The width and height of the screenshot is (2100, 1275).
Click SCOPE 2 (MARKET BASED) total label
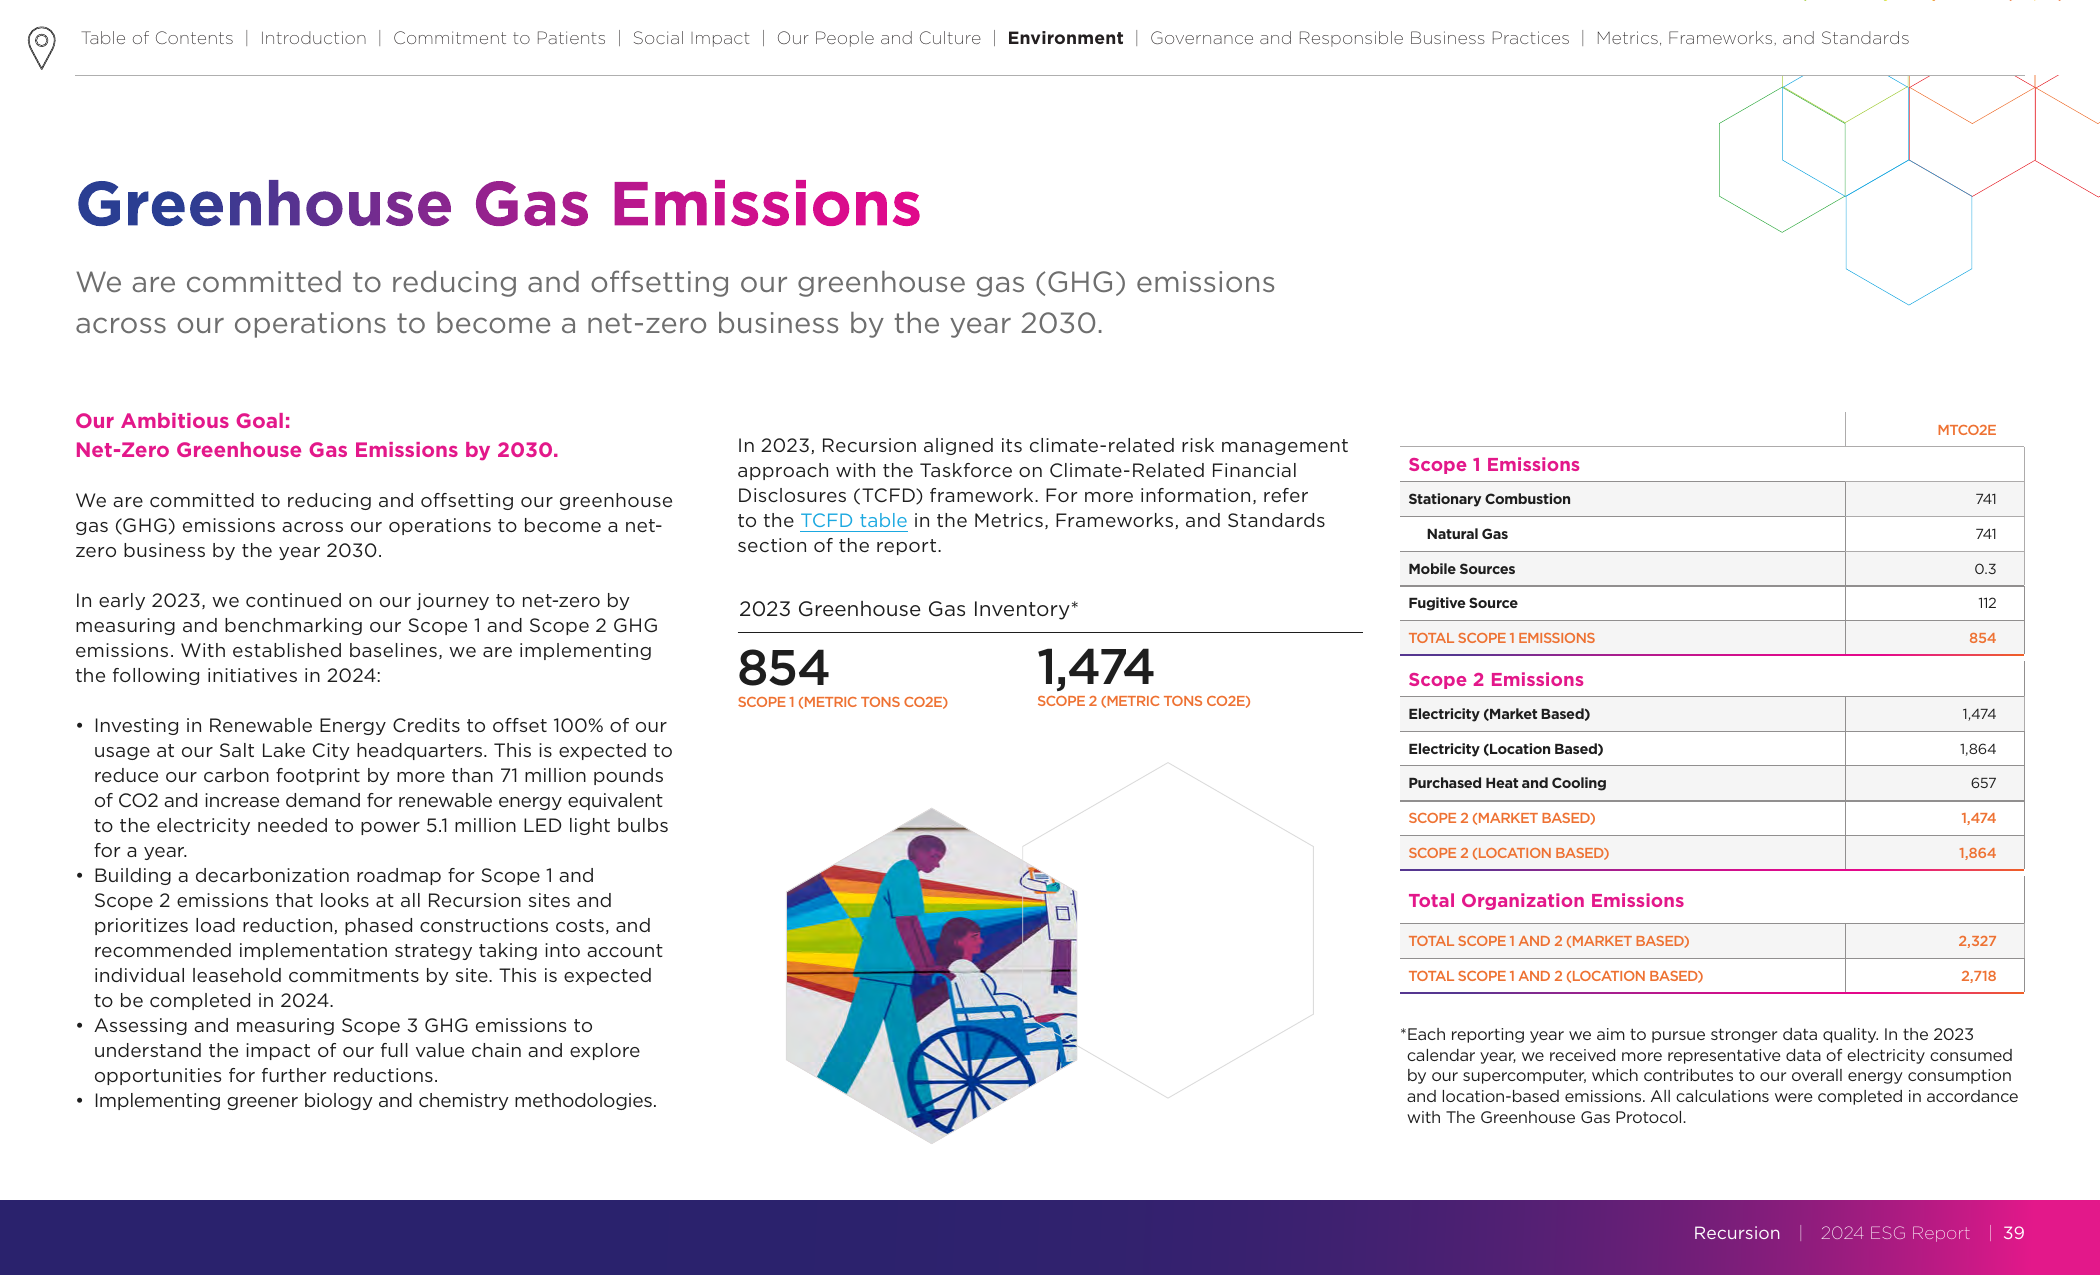[x=1501, y=818]
